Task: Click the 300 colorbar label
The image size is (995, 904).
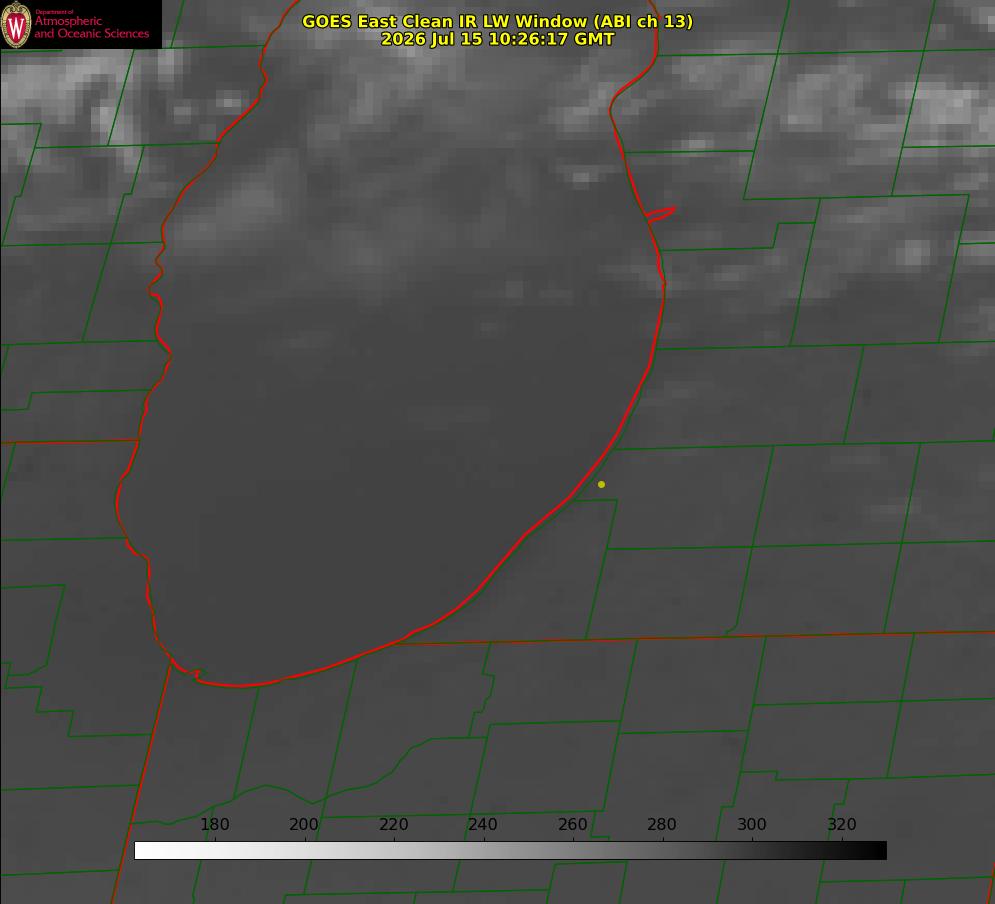Action: click(x=752, y=824)
